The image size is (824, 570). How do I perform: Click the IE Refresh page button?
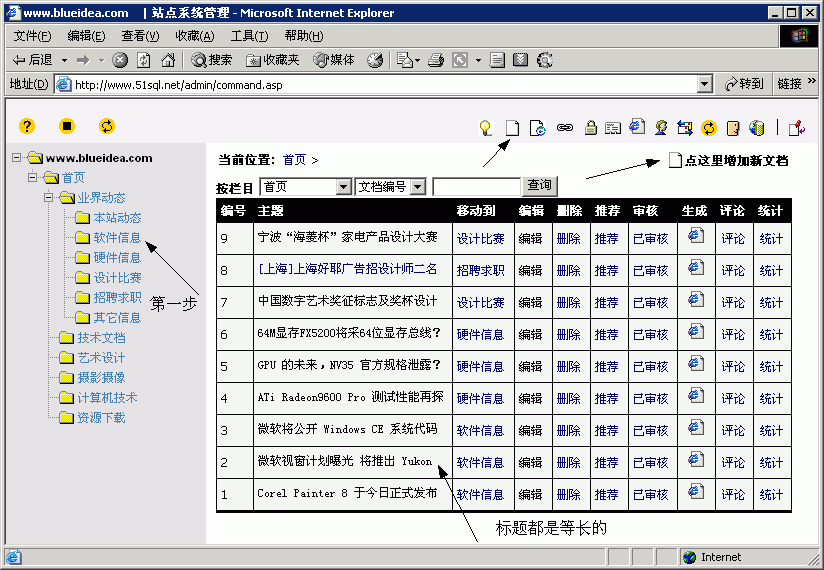click(143, 60)
